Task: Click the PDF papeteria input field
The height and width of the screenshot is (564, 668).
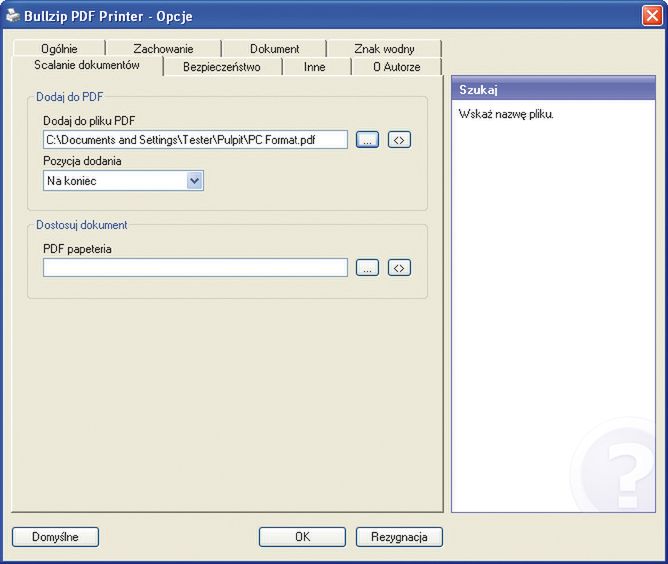Action: tap(195, 268)
